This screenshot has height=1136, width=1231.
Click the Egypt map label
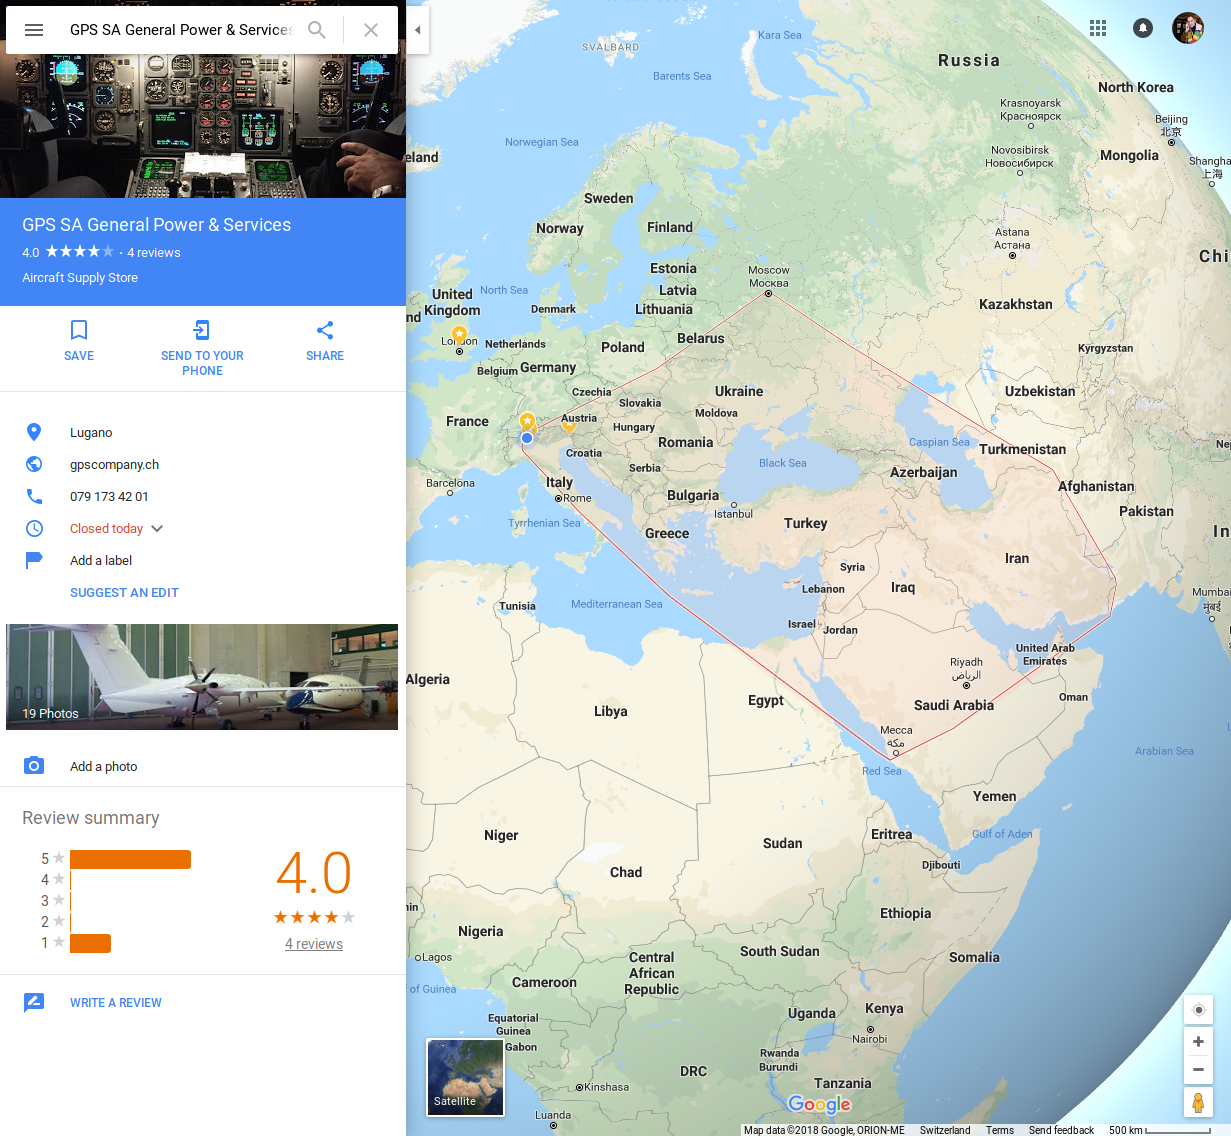(766, 700)
